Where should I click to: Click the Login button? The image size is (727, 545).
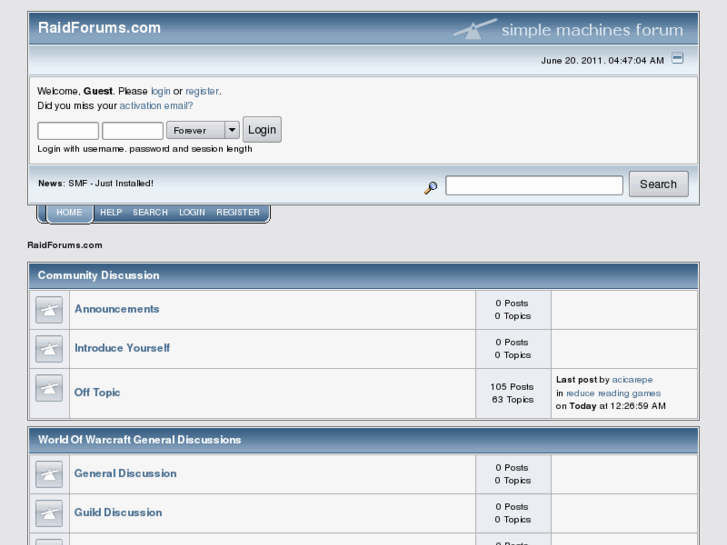pyautogui.click(x=262, y=129)
